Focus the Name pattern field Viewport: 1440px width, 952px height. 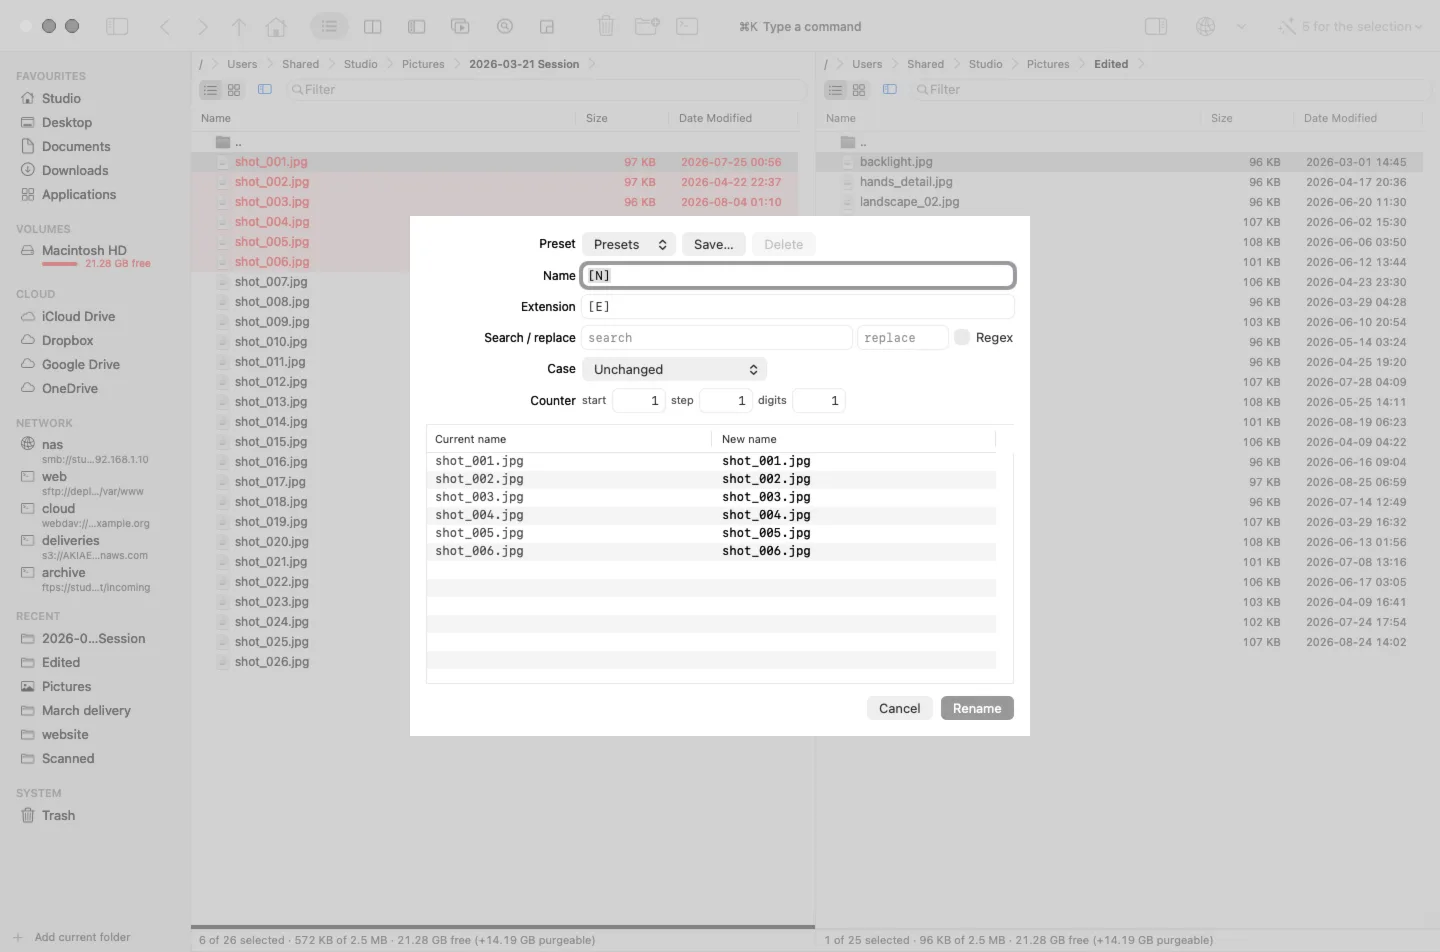click(x=798, y=276)
